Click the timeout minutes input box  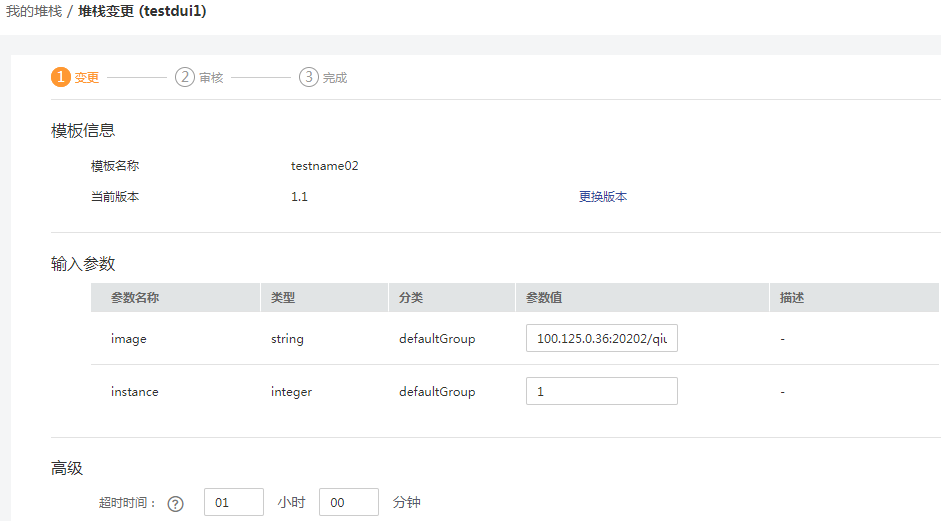[348, 502]
